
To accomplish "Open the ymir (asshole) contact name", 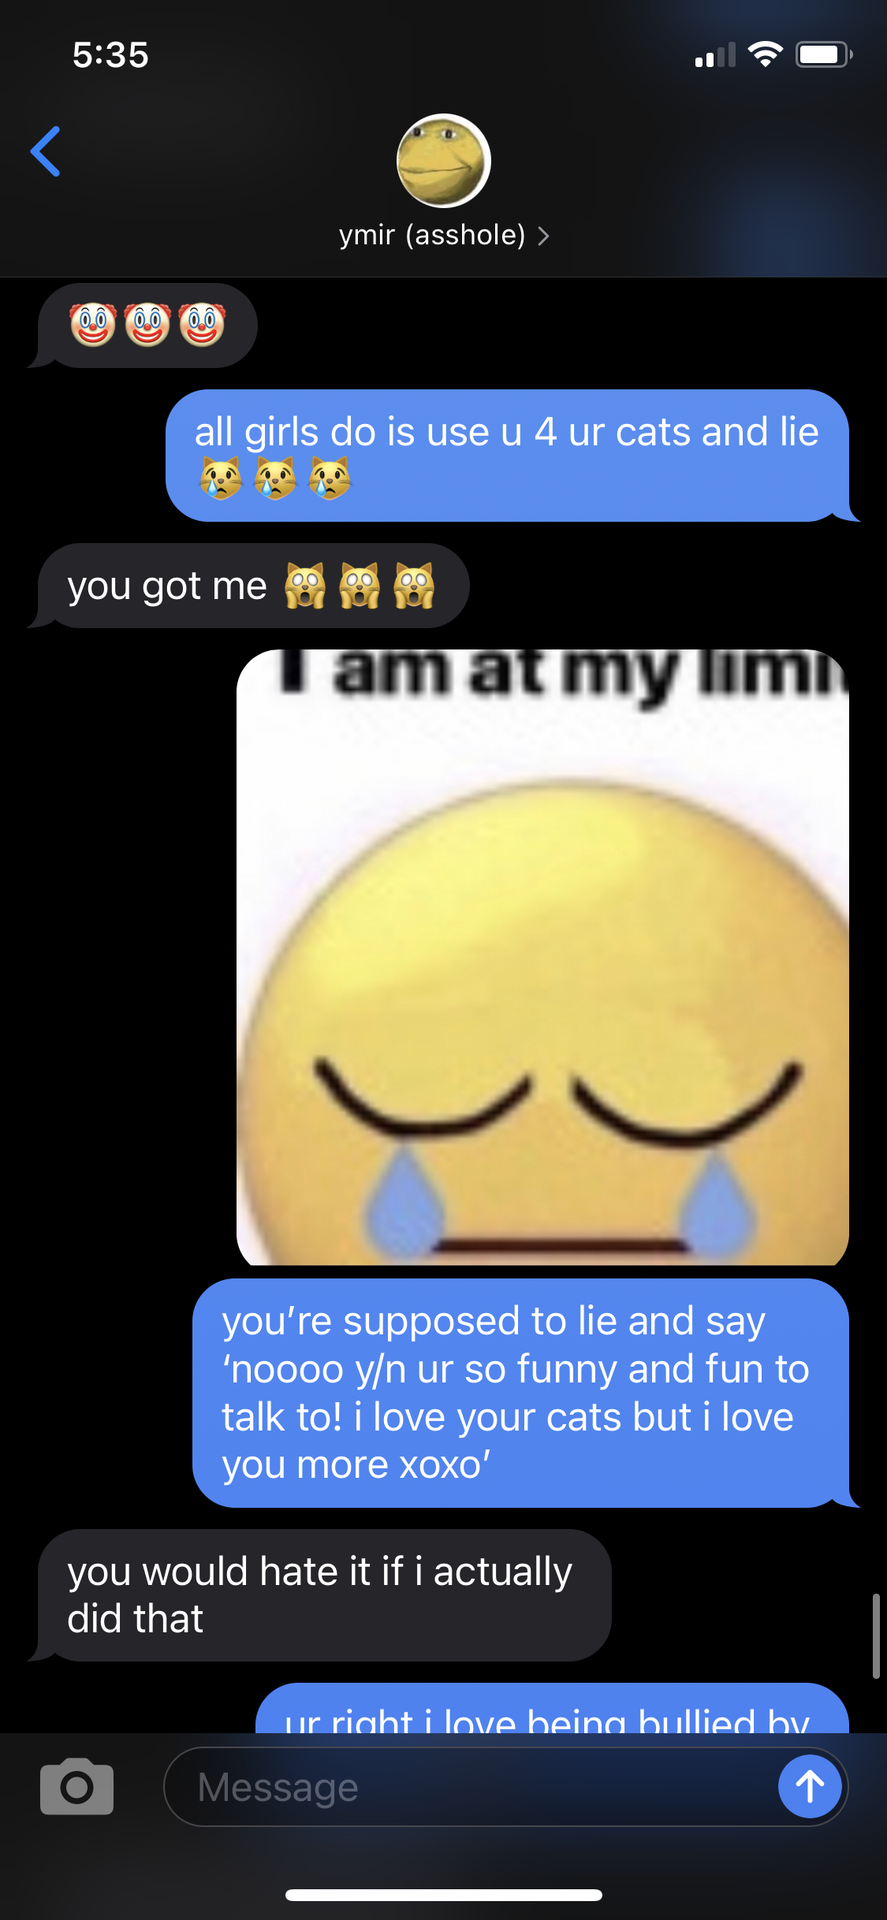I will [x=432, y=235].
